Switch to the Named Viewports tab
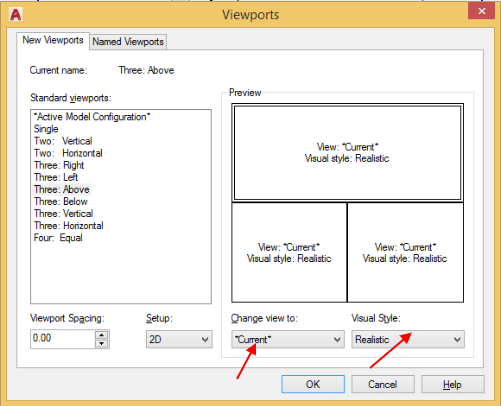Image resolution: width=501 pixels, height=406 pixels. click(128, 42)
